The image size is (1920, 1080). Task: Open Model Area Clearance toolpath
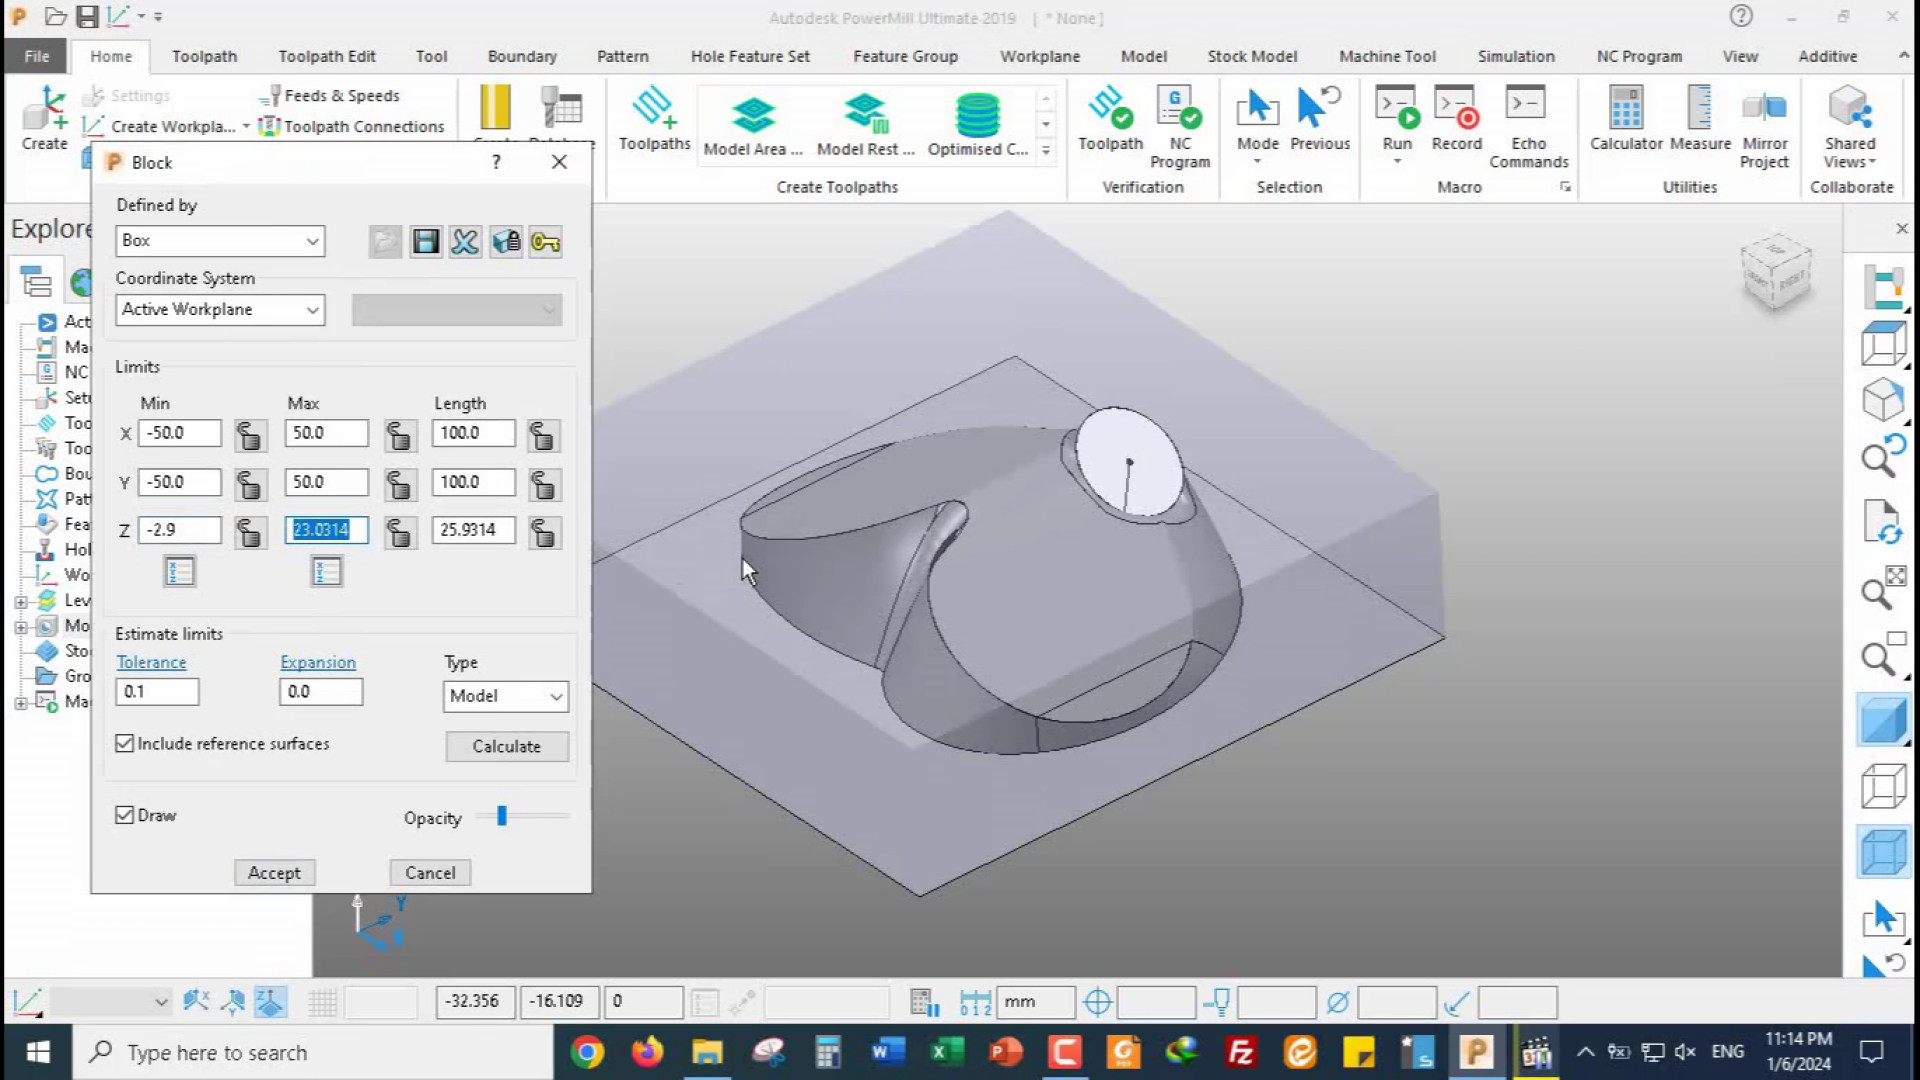(x=753, y=125)
